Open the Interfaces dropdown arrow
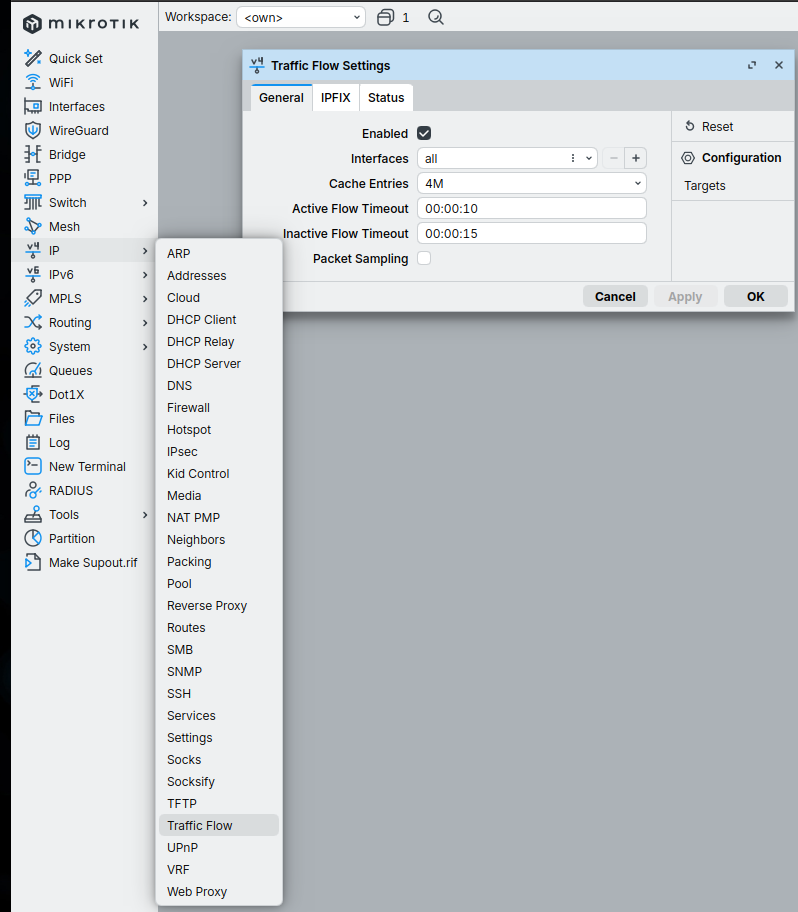Viewport: 798px width, 912px height. point(589,158)
